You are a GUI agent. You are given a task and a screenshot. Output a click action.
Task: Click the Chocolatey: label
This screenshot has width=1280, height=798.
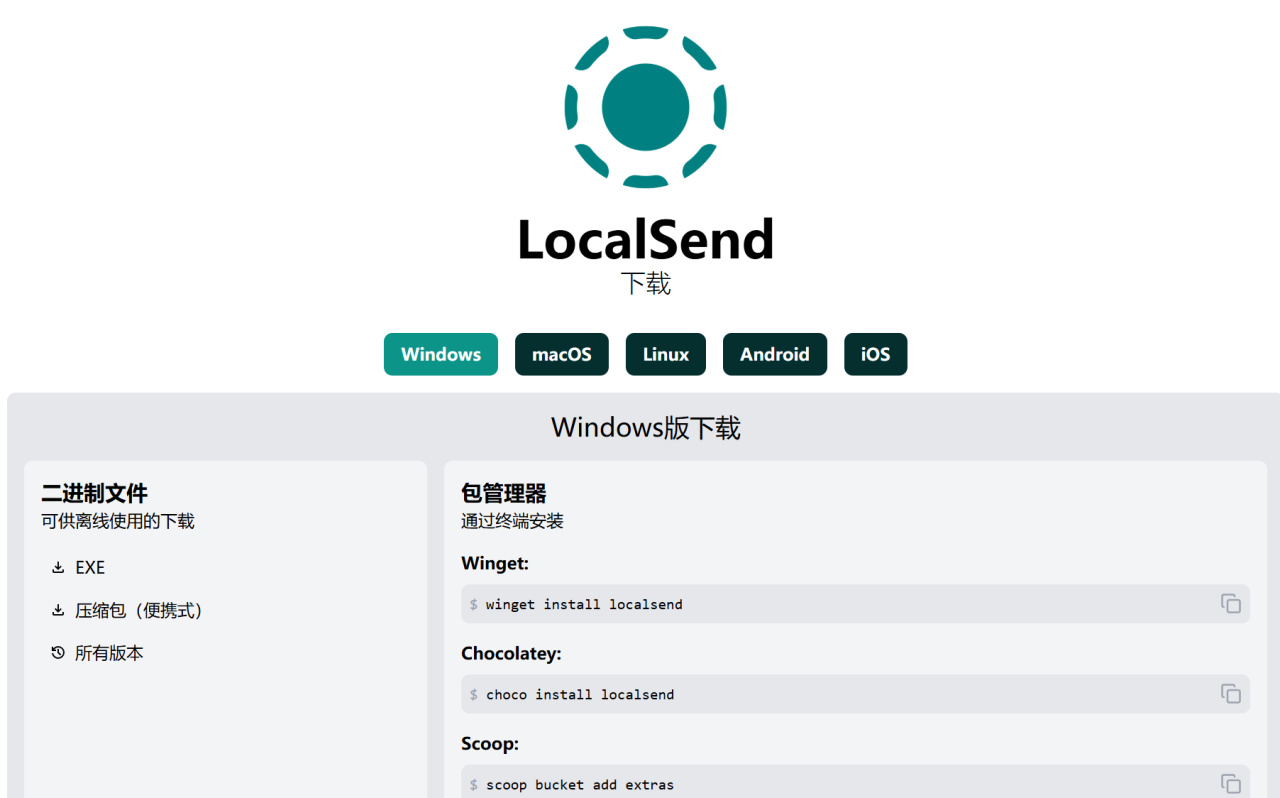511,654
